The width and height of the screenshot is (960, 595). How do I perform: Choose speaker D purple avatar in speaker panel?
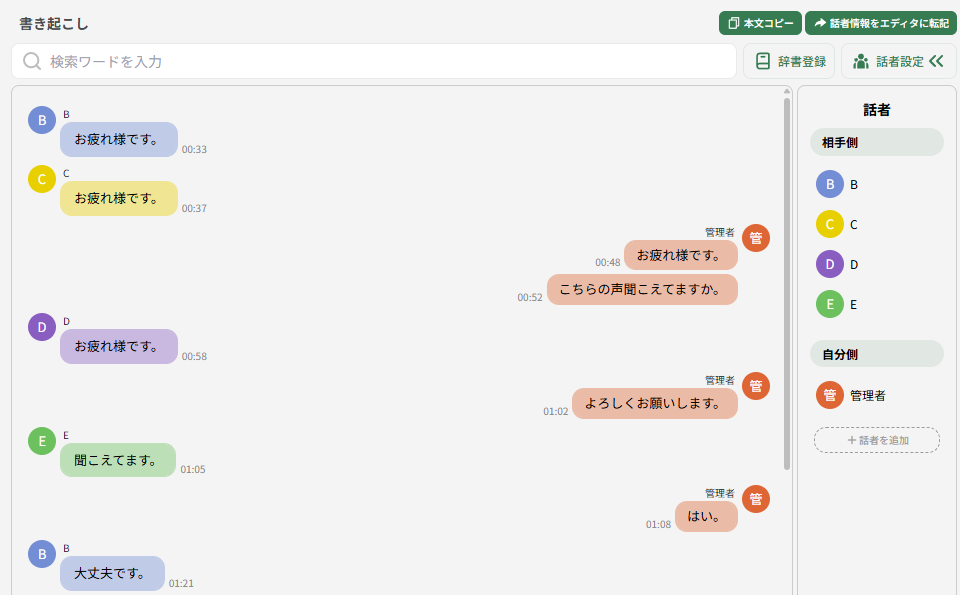tap(830, 264)
